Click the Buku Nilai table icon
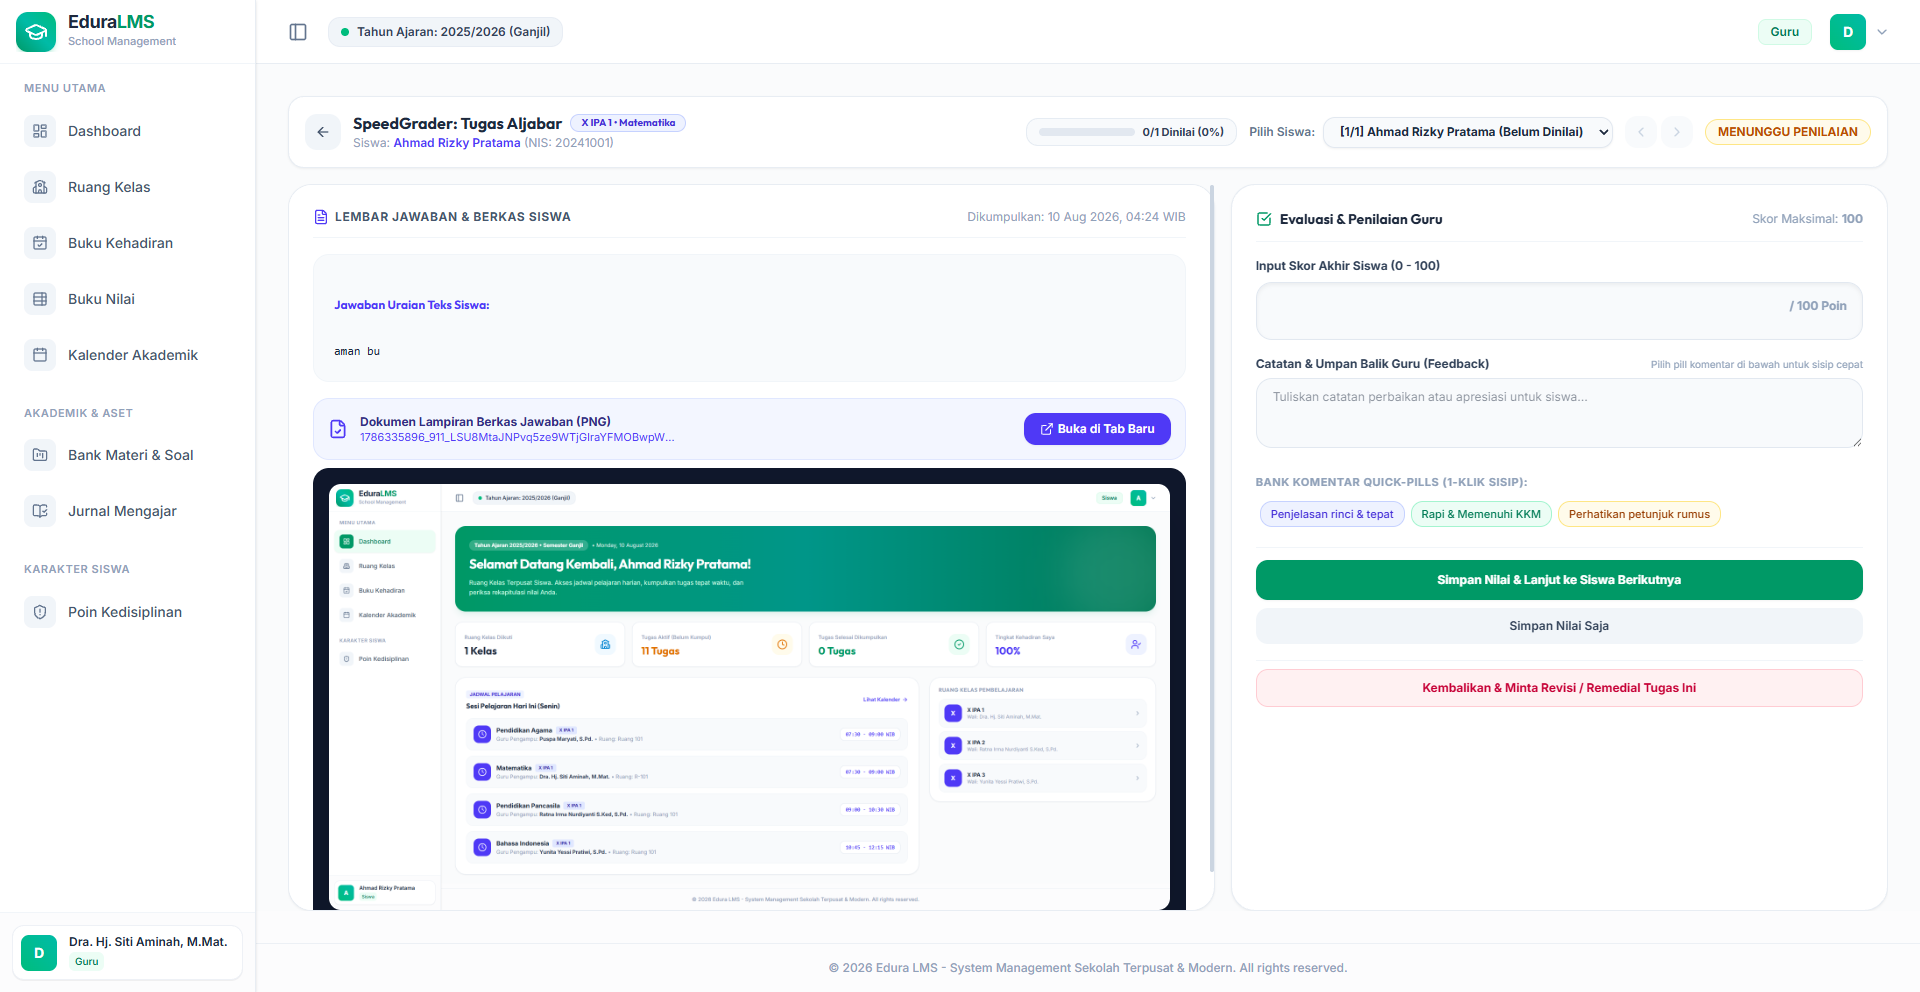The width and height of the screenshot is (1920, 992). 40,299
